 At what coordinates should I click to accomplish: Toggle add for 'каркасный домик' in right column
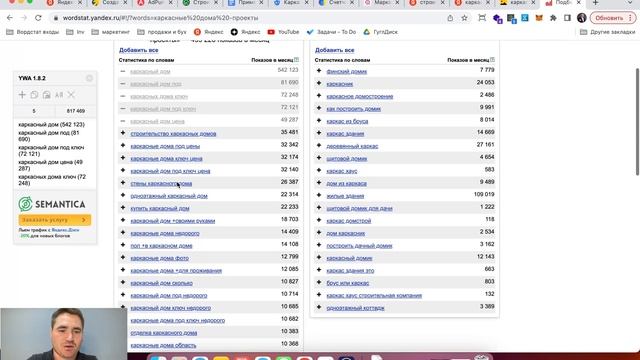coord(319,258)
